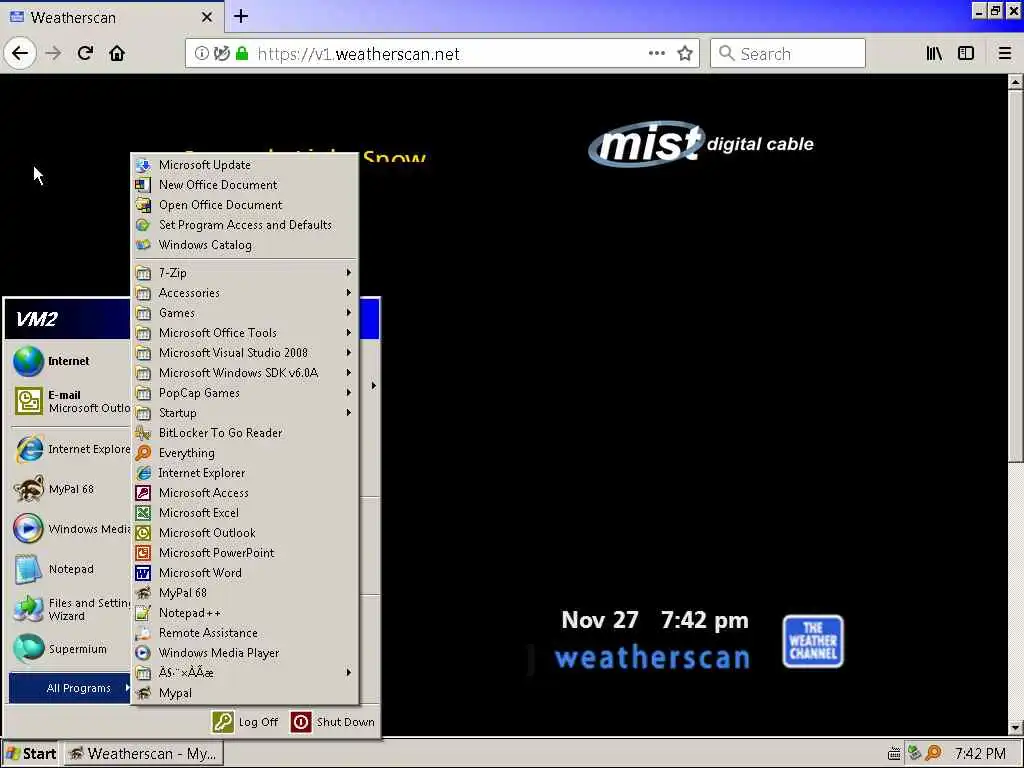Open Set Program Access and Defaults
This screenshot has width=1024, height=768.
click(x=244, y=225)
